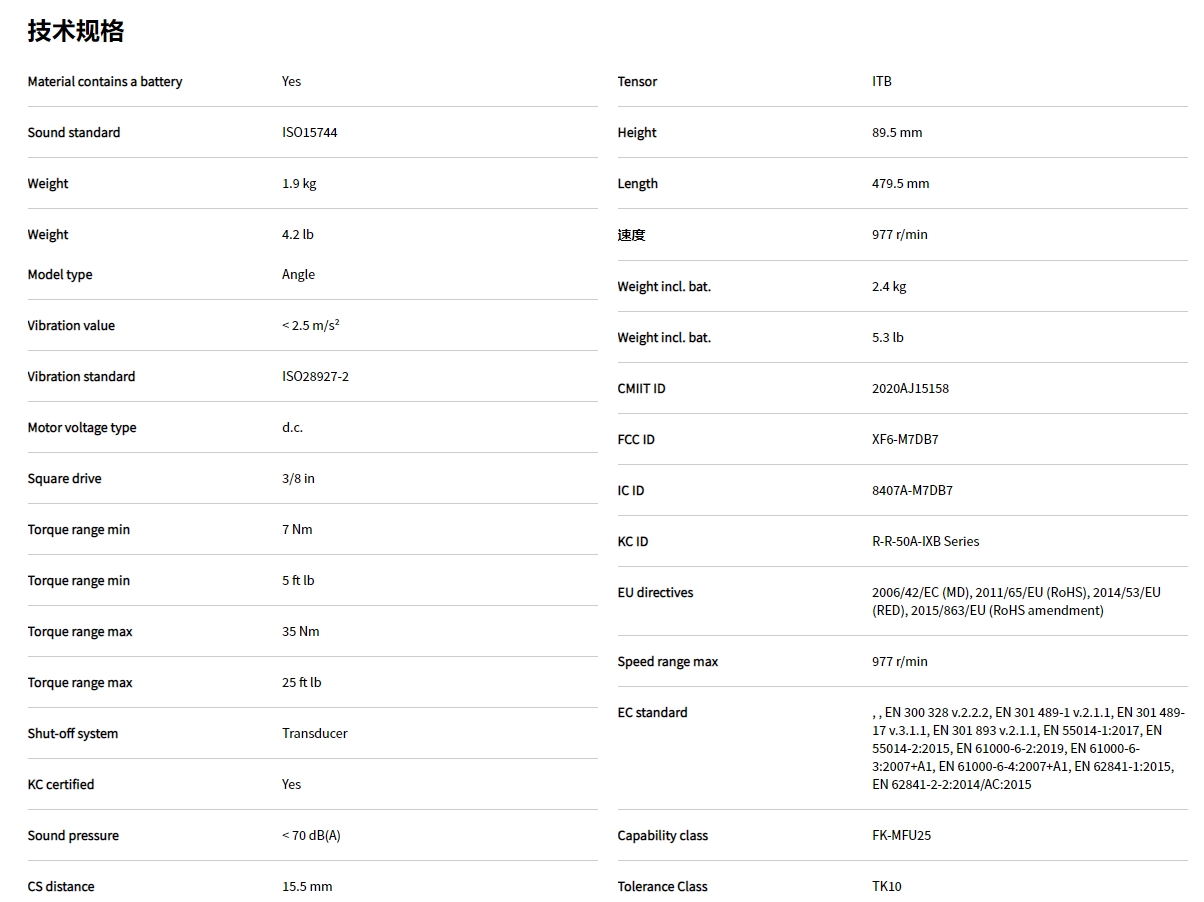Viewport: 1204px width, 902px height.
Task: Click the Tolerance Class value TK10
Action: 886,887
